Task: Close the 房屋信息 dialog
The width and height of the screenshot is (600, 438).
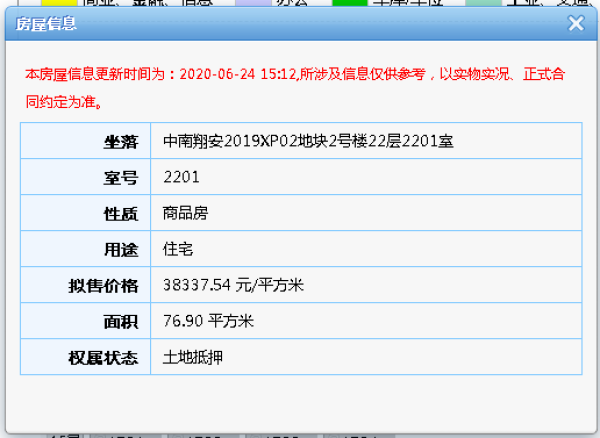Action: click(576, 23)
